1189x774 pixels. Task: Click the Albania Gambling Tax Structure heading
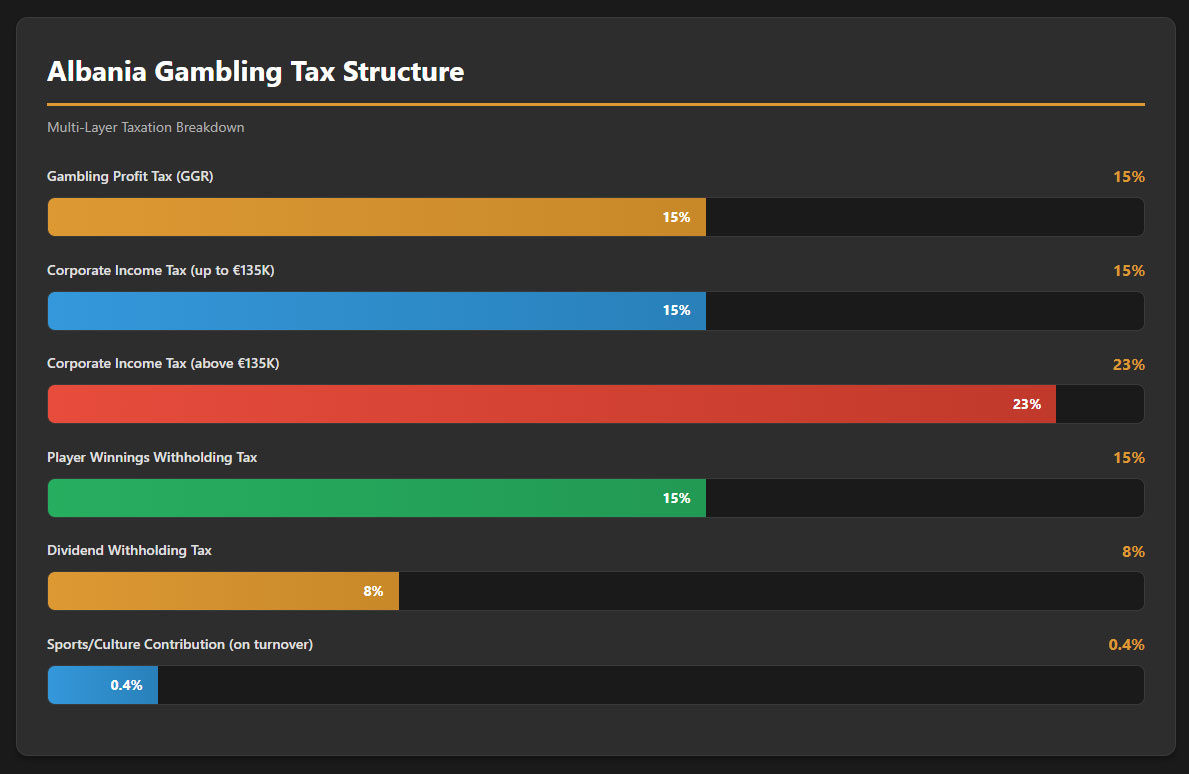point(255,72)
